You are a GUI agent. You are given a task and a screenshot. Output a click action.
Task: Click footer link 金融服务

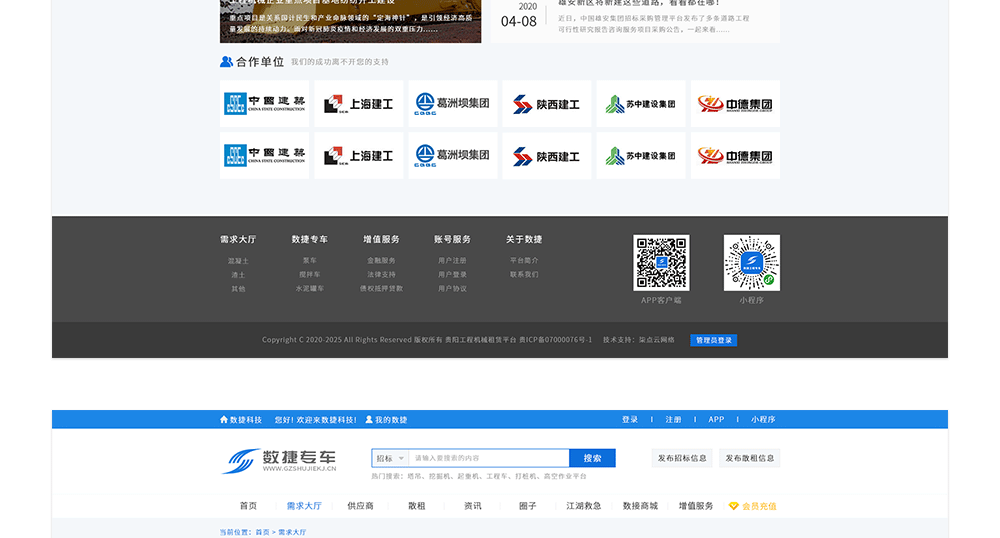381,261
